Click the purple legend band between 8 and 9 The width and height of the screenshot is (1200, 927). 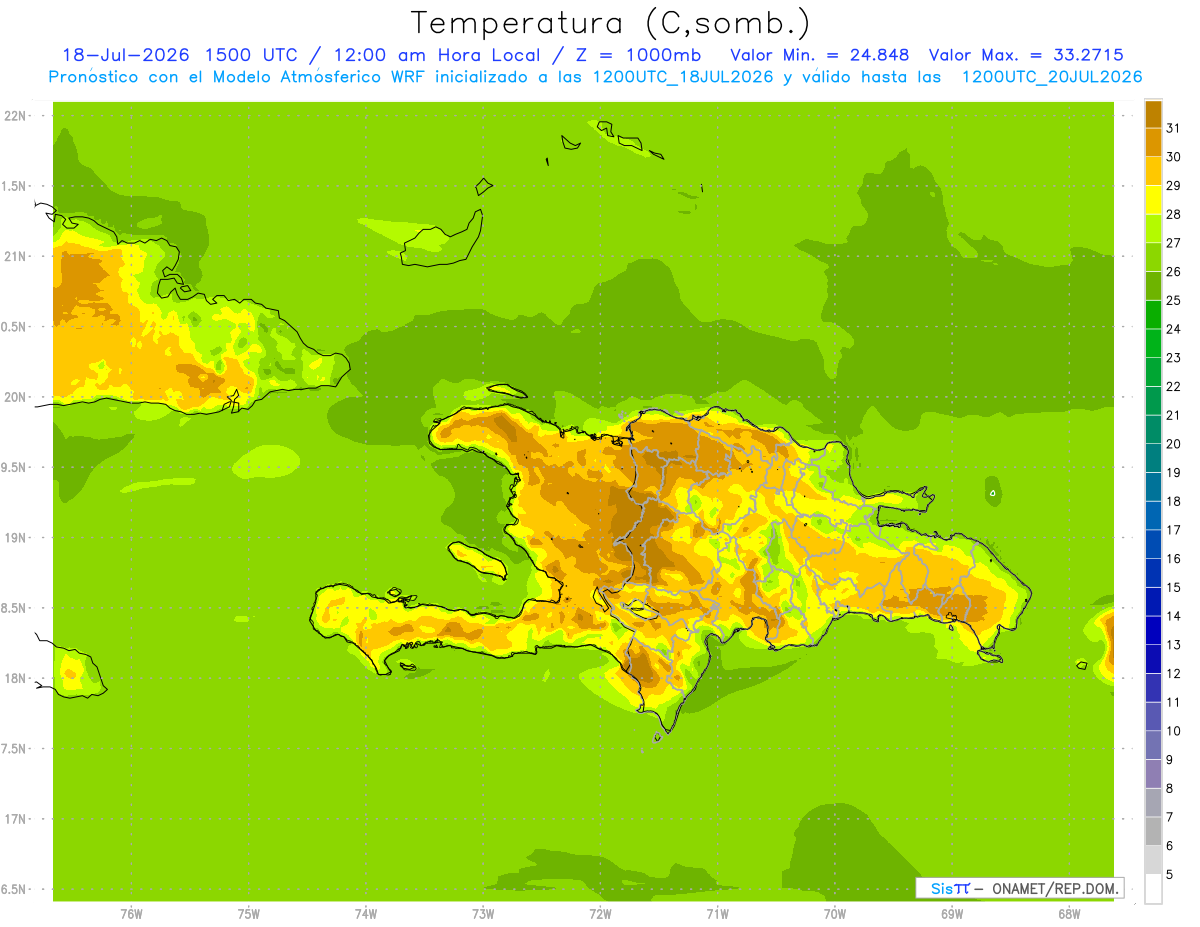tap(1153, 773)
